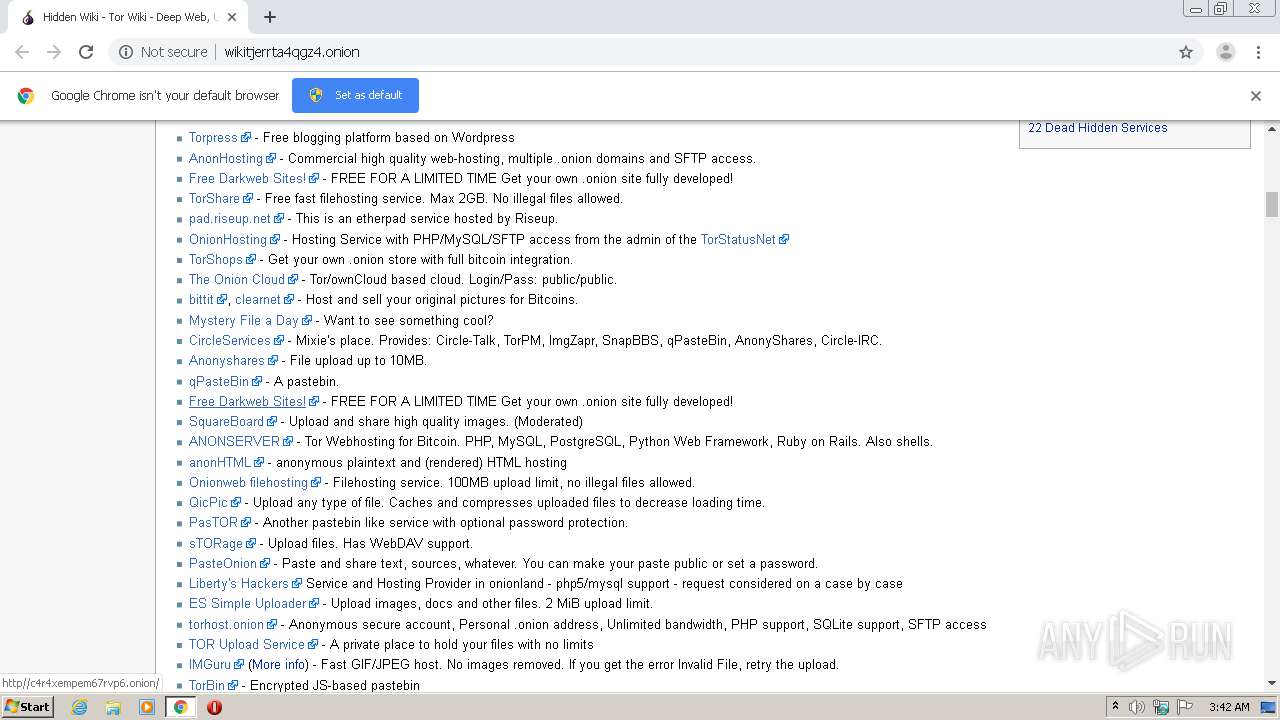Screen dimensions: 1280x720
Task: Open the anonHTML link
Action: pos(220,462)
